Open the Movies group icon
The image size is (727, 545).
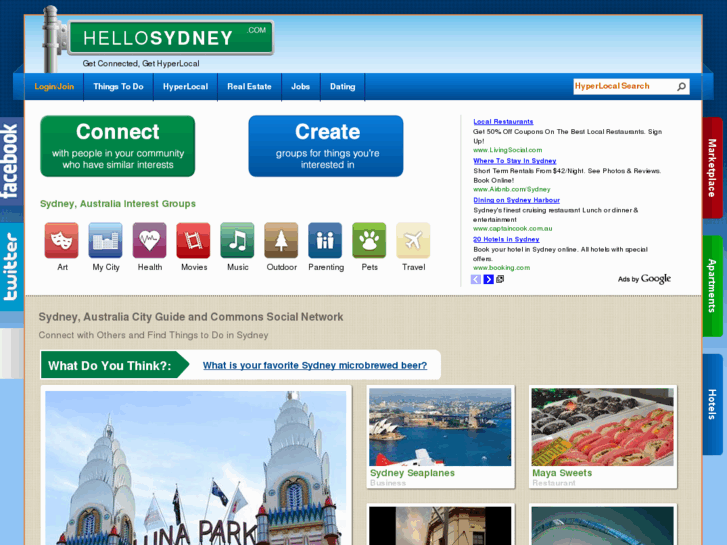(193, 240)
